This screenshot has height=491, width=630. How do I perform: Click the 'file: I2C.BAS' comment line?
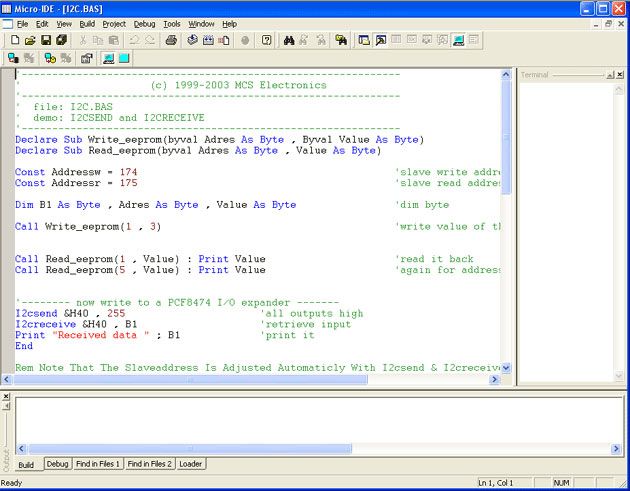73,107
